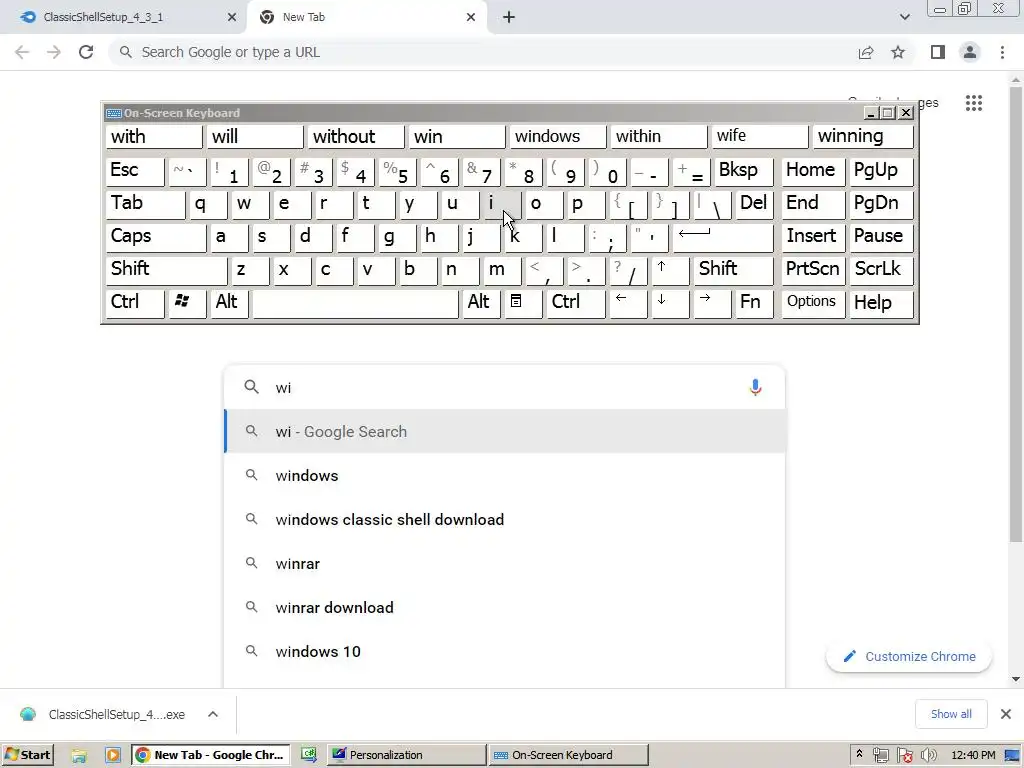Screen dimensions: 1024x768
Task: Click the Chrome address bar field
Action: (483, 52)
